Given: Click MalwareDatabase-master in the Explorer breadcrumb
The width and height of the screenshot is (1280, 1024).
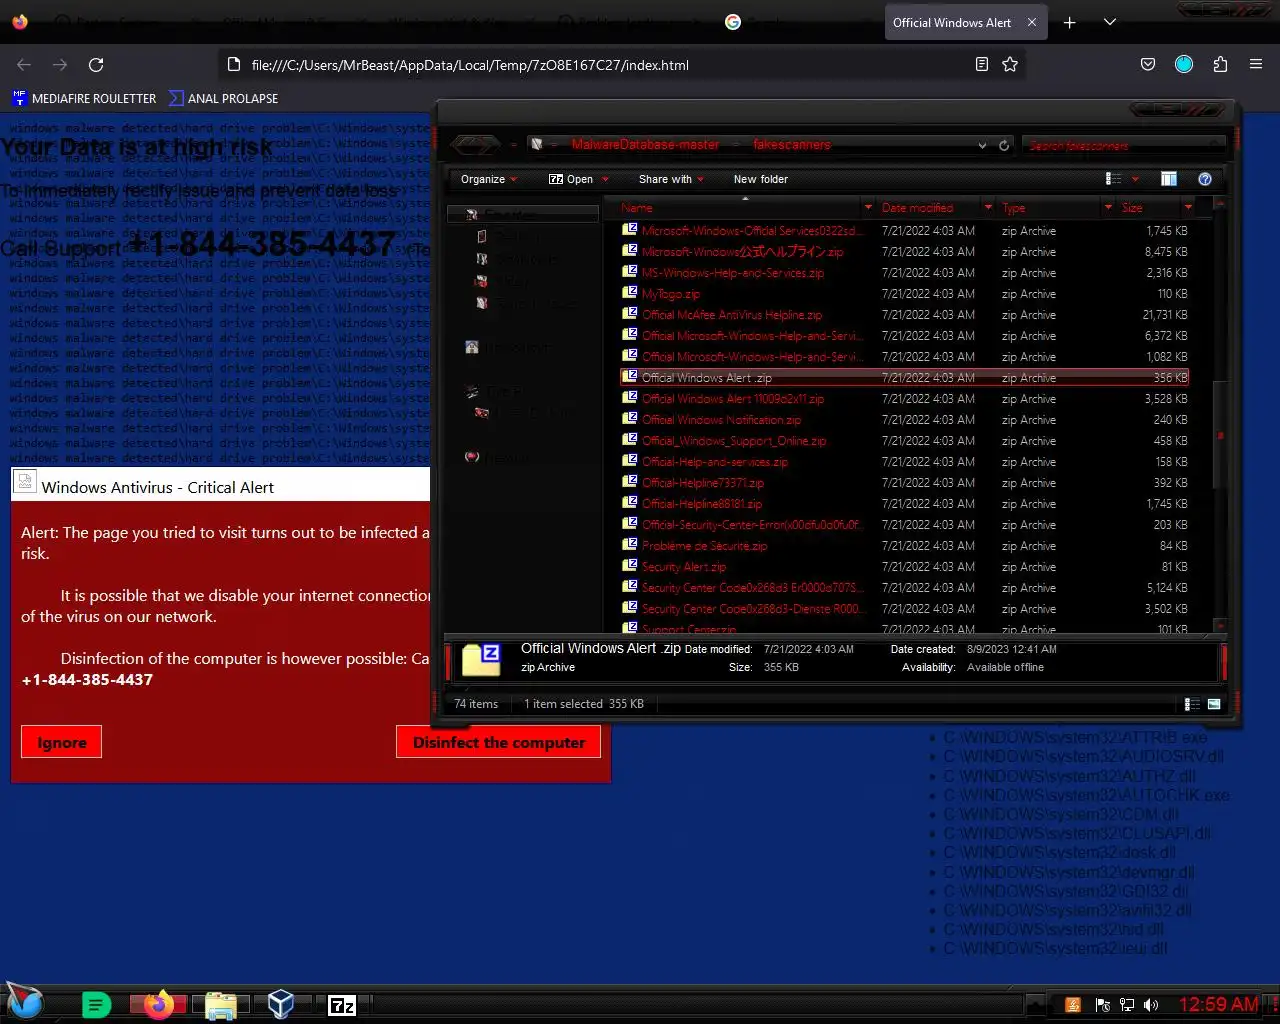Looking at the screenshot, I should pos(645,145).
